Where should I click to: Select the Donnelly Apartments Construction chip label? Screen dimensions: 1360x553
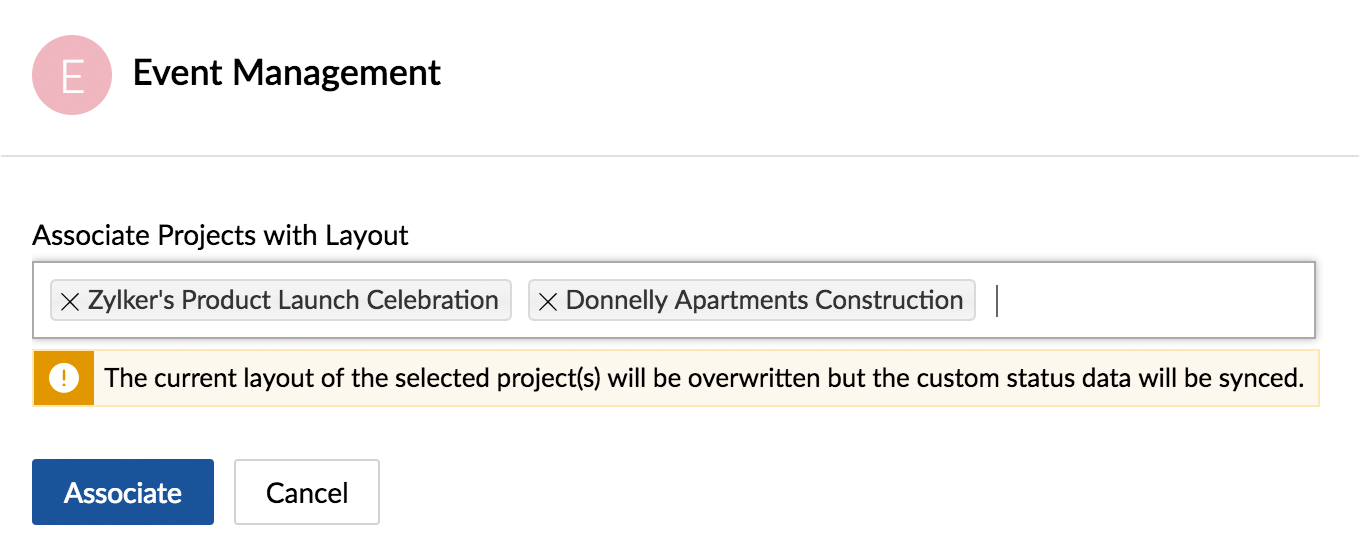(x=764, y=300)
